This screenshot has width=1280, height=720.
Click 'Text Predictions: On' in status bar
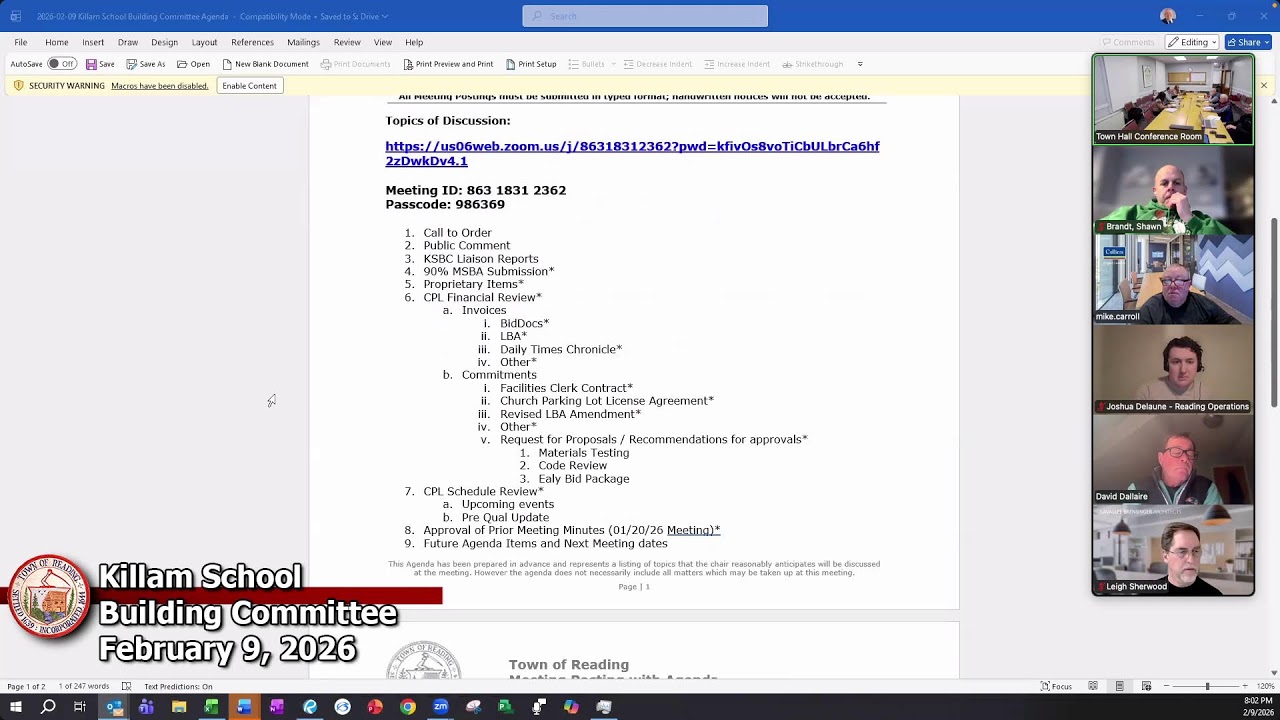[178, 686]
